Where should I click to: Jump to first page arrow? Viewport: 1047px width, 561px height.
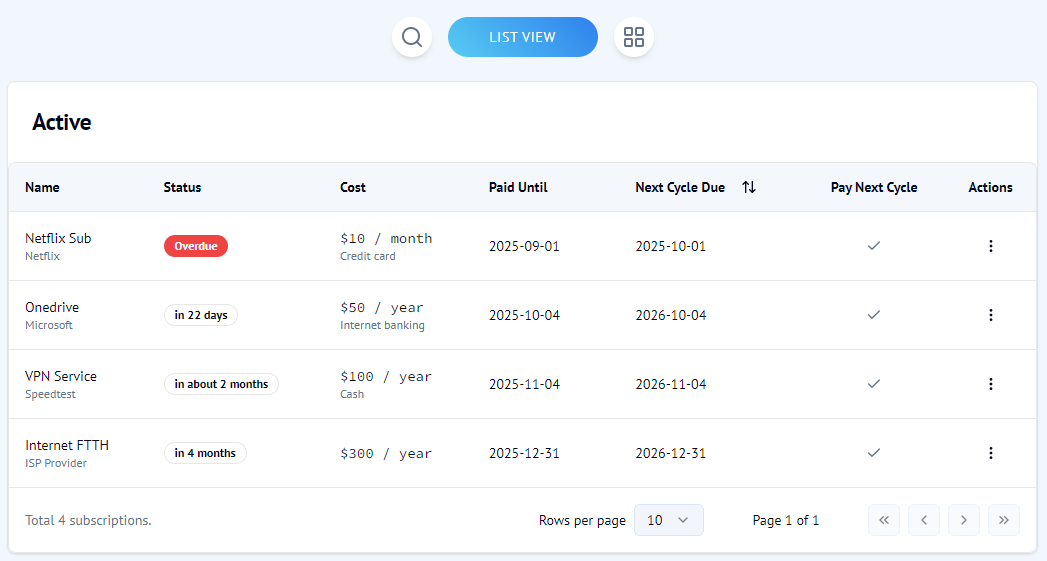click(x=883, y=520)
